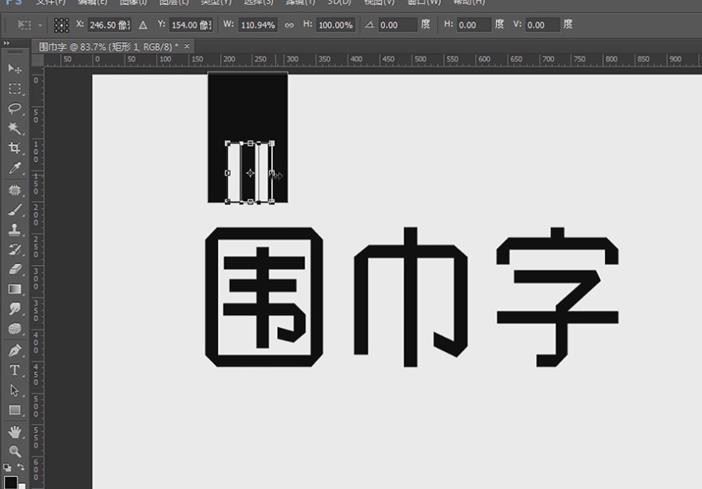This screenshot has height=489, width=702.
Task: Select the Lasso tool
Action: click(x=14, y=108)
